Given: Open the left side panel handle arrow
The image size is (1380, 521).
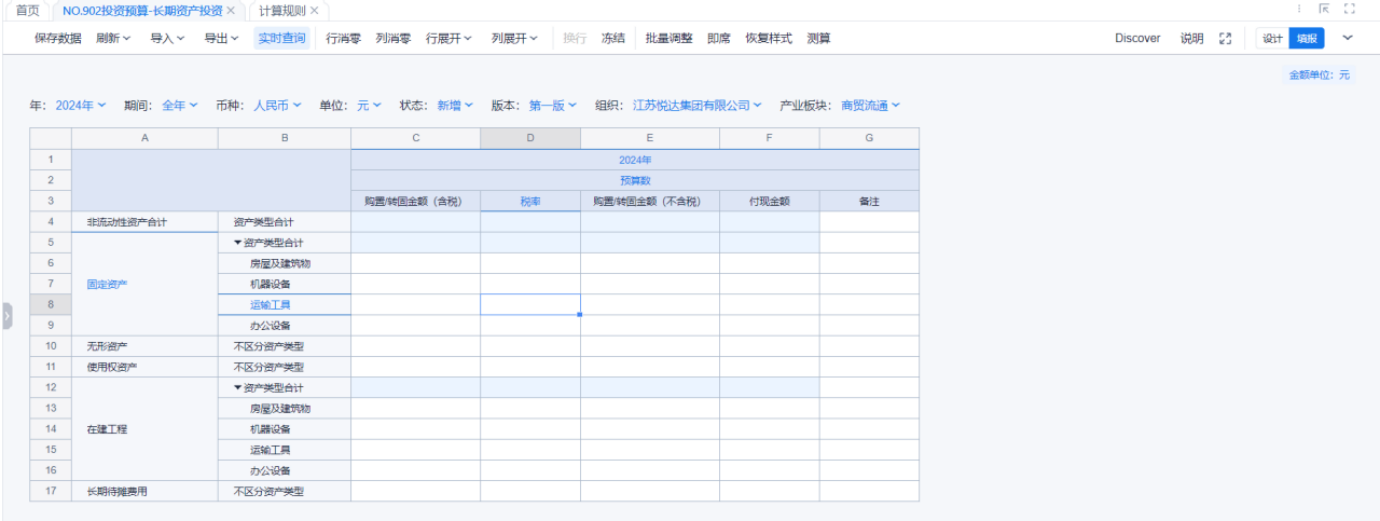Looking at the screenshot, I should [x=7, y=315].
